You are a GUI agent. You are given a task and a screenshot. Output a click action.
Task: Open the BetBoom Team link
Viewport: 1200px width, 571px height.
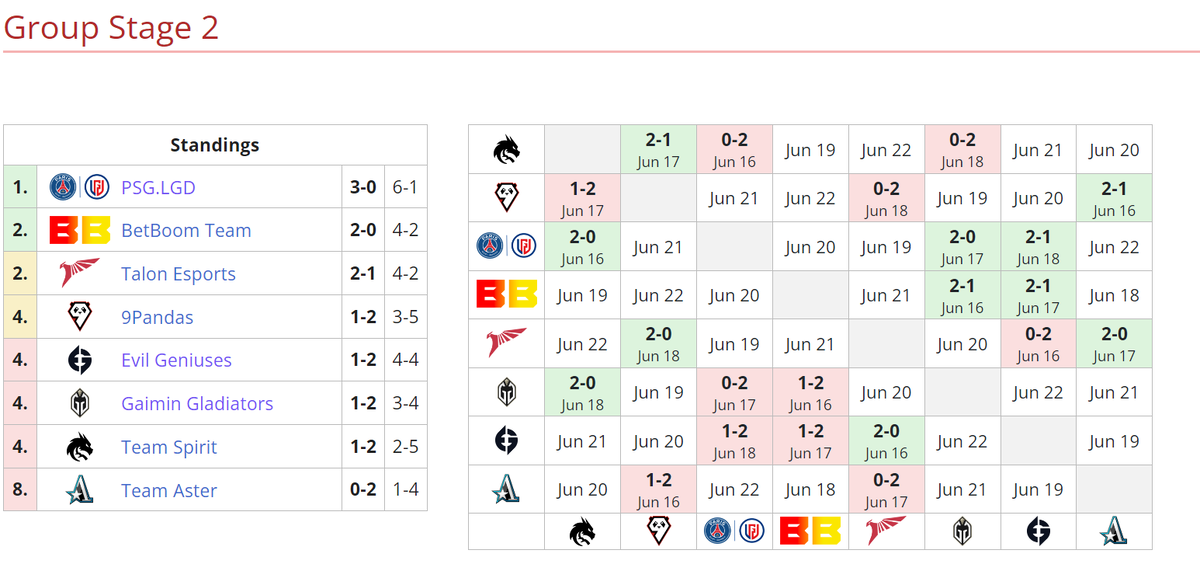coord(186,230)
